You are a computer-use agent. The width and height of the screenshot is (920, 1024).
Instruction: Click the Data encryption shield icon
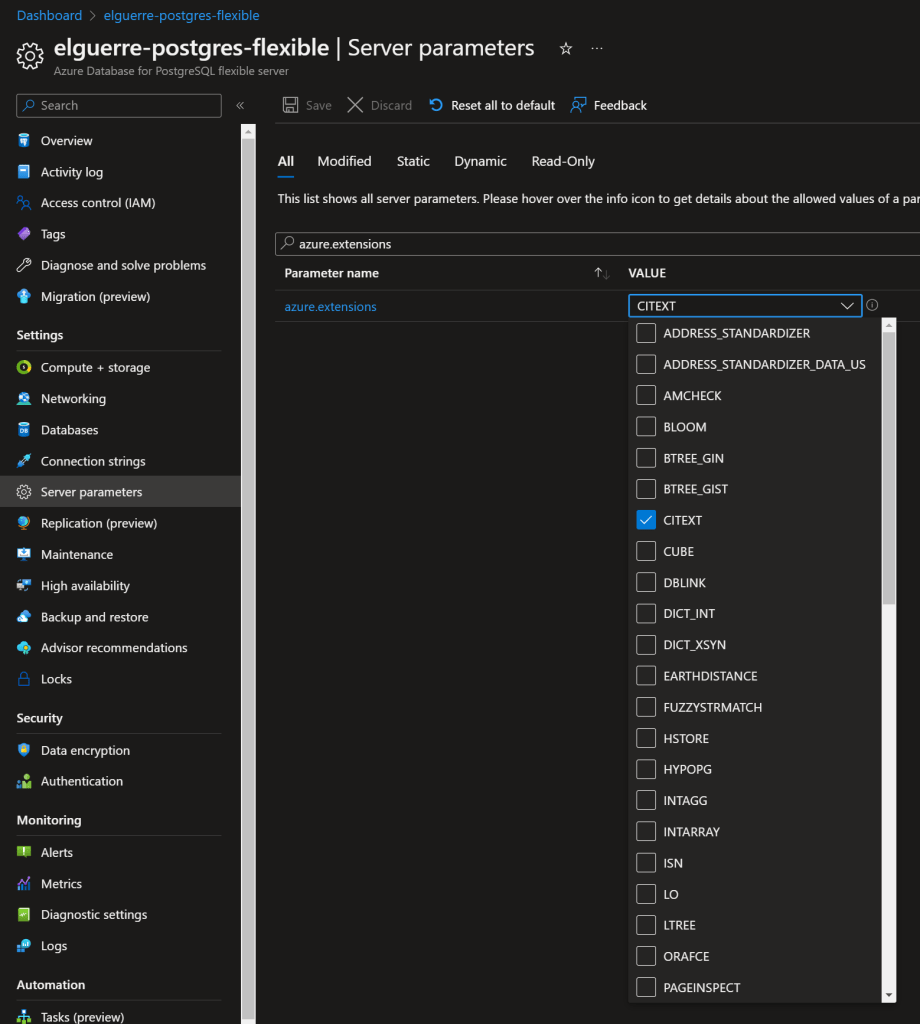tap(24, 751)
